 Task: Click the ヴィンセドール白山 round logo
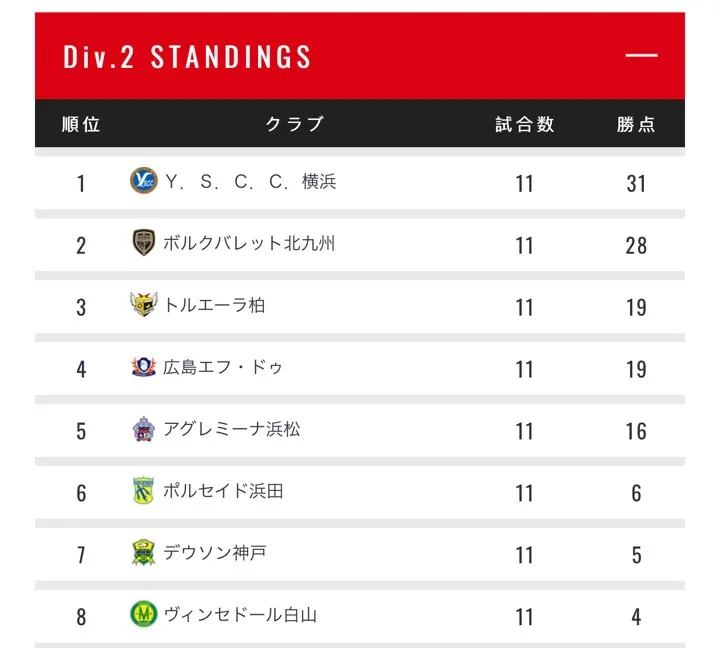click(144, 614)
